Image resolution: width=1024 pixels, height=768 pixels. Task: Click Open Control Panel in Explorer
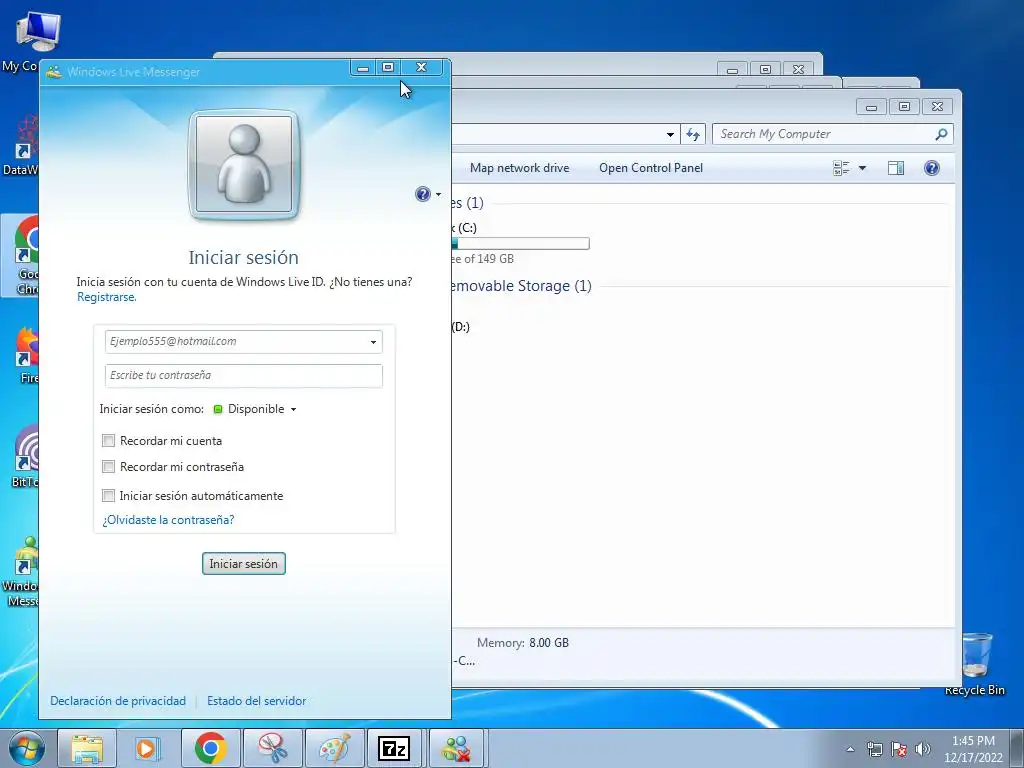point(650,168)
